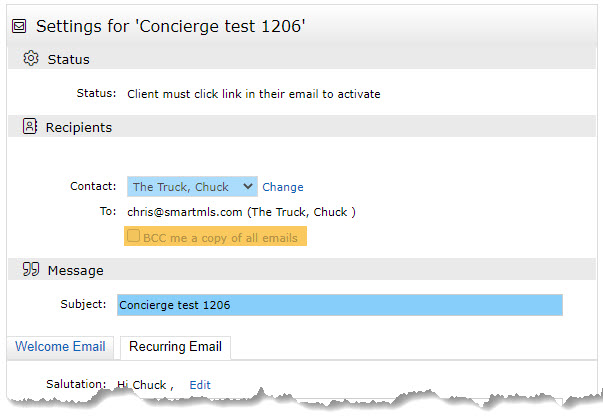Click the recipient email chris@smartmls.com
This screenshot has width=603, height=416.
click(x=185, y=212)
